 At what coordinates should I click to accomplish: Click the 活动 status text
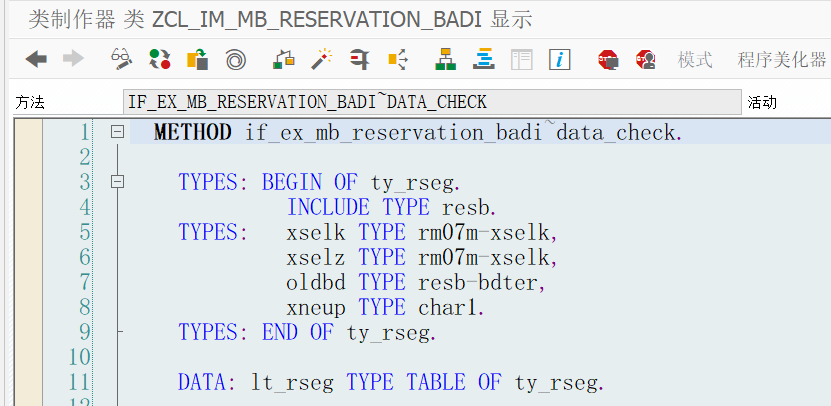(762, 102)
